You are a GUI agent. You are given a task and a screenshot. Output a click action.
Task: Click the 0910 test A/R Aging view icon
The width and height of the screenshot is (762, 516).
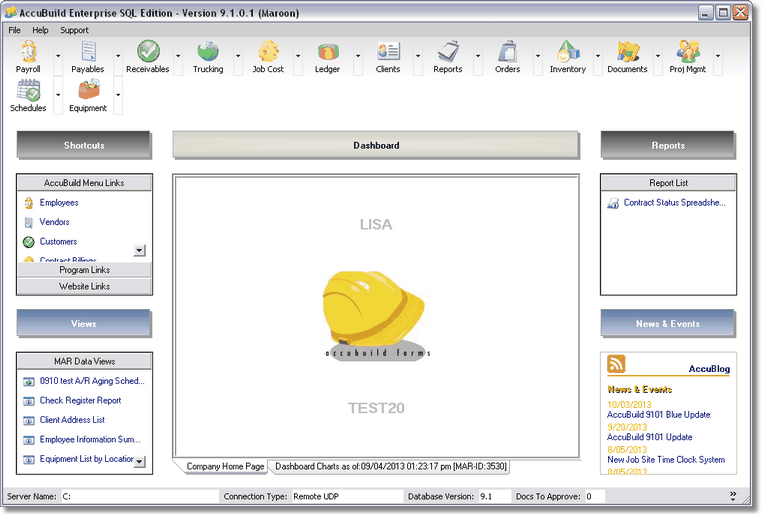29,382
